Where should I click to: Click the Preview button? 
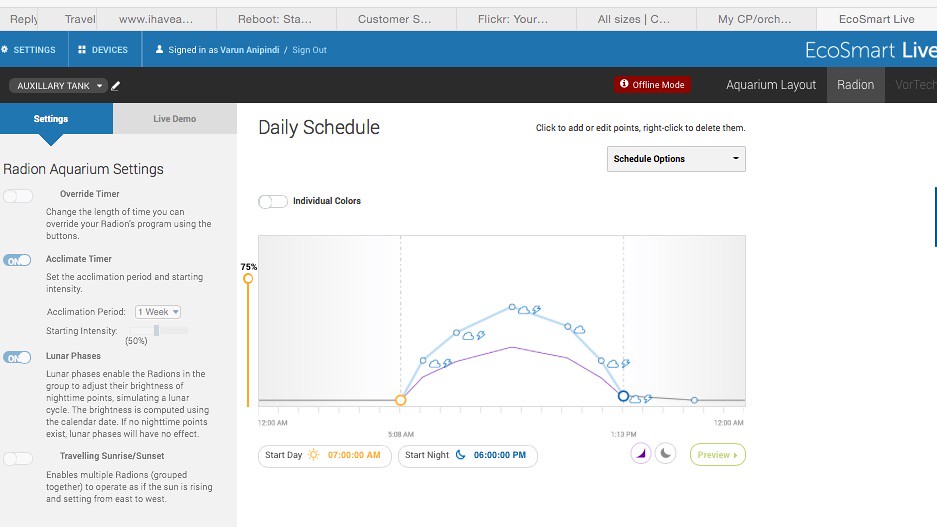click(718, 455)
